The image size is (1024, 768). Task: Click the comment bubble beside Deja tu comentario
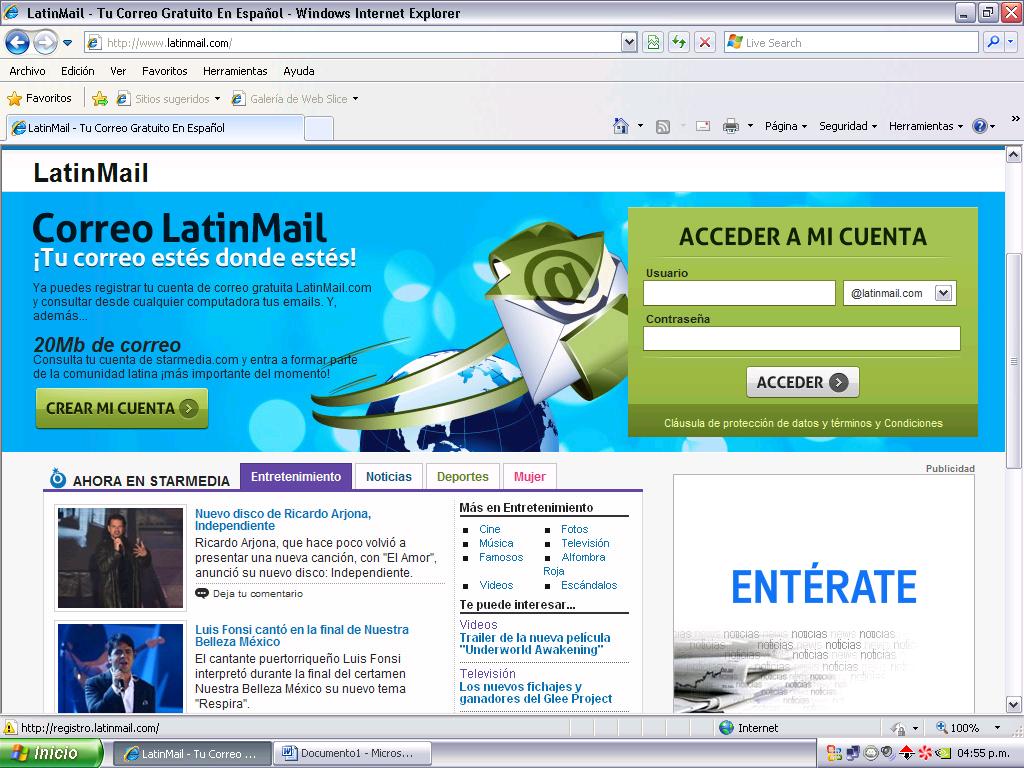tap(203, 594)
